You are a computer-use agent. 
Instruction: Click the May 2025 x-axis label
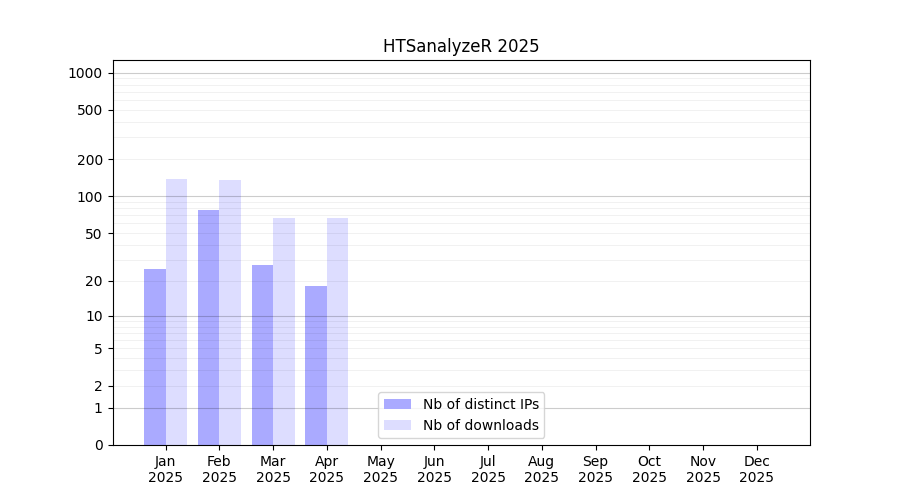pos(381,469)
